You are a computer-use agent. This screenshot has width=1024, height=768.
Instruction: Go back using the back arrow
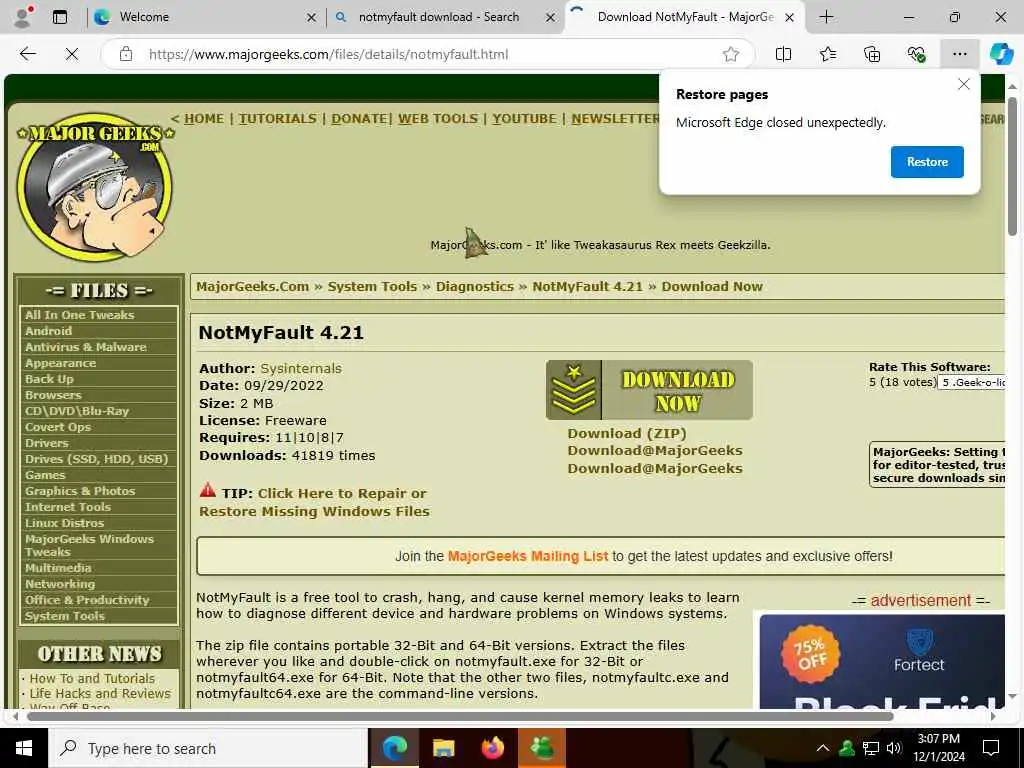27,54
